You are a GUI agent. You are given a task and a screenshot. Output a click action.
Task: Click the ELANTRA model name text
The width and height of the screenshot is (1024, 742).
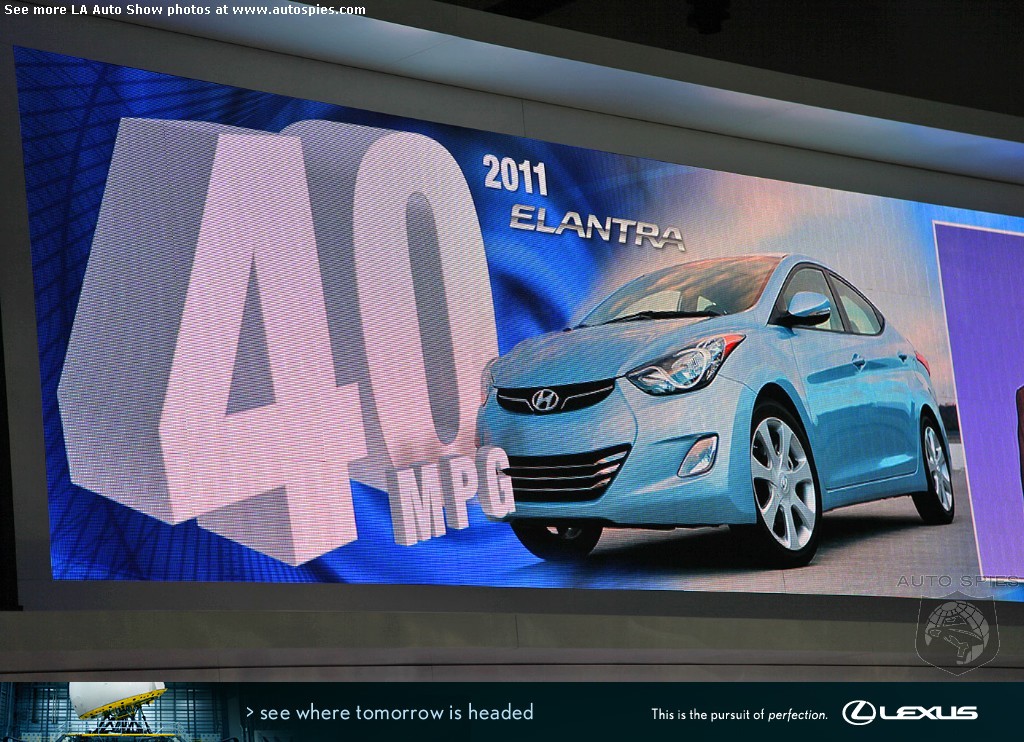tap(597, 226)
